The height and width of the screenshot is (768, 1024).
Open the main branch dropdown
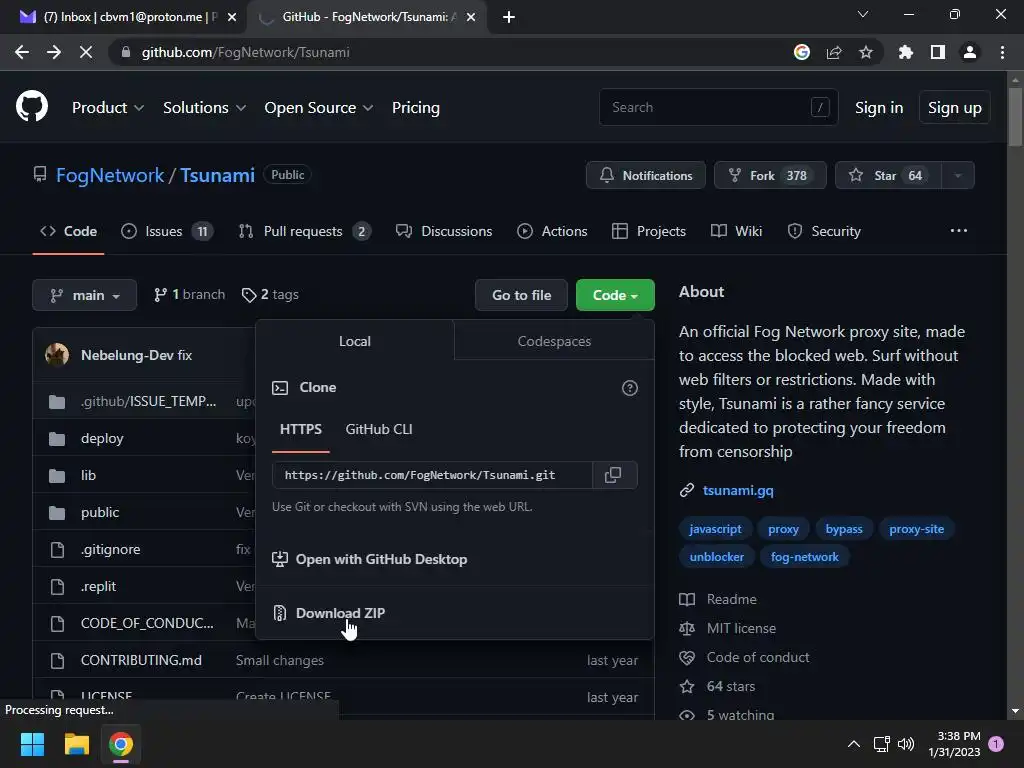tap(84, 295)
